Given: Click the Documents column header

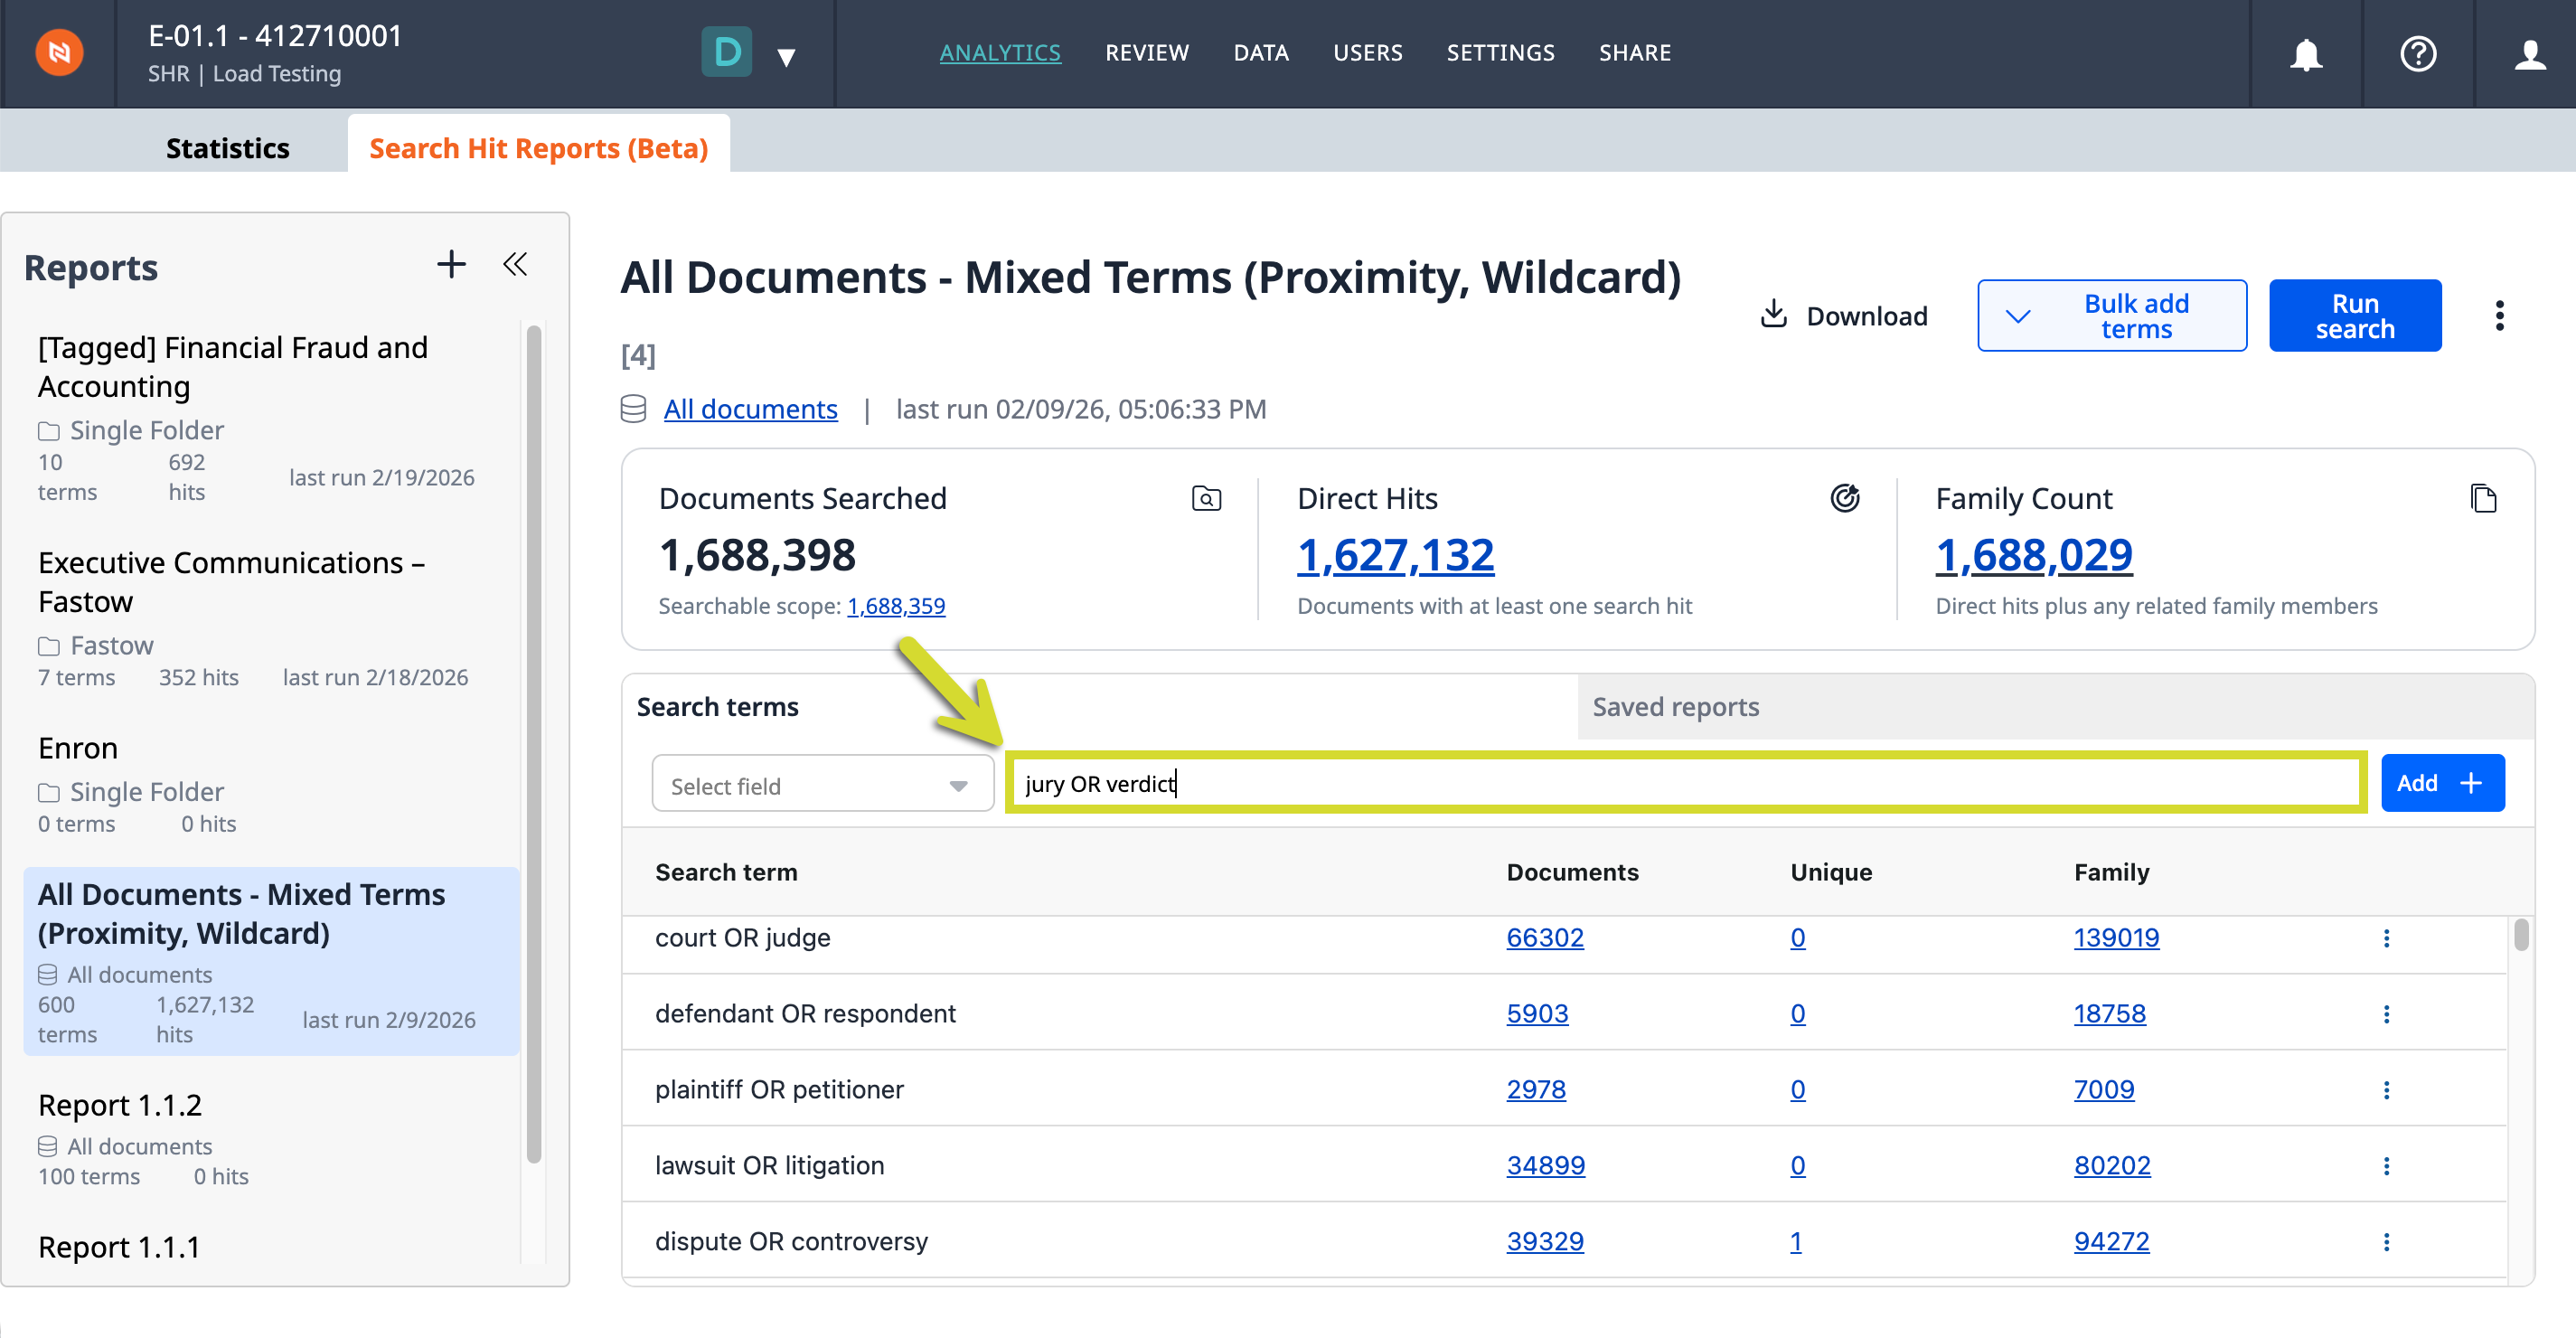Looking at the screenshot, I should click(1572, 872).
